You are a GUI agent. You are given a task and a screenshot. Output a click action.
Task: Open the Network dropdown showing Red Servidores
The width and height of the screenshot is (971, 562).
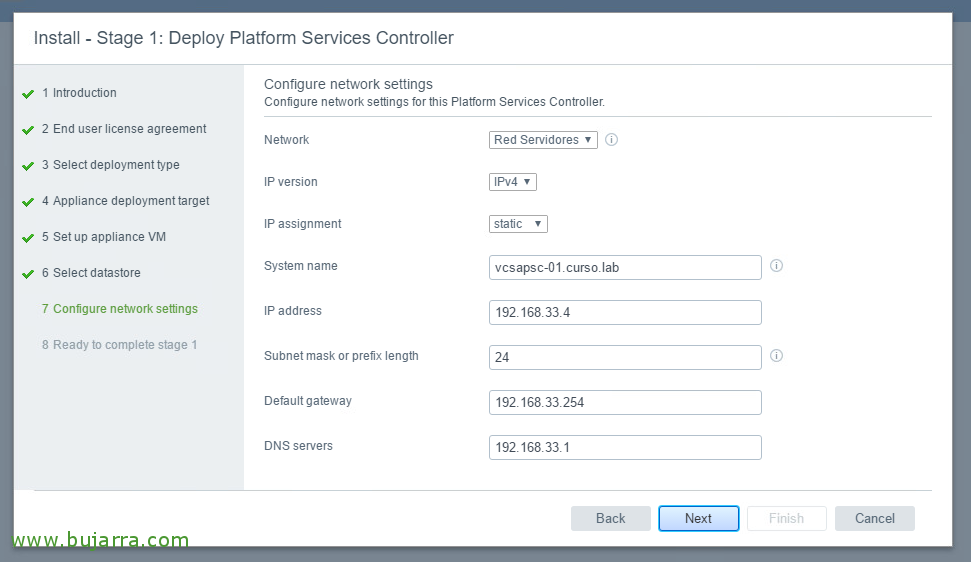pyautogui.click(x=543, y=140)
